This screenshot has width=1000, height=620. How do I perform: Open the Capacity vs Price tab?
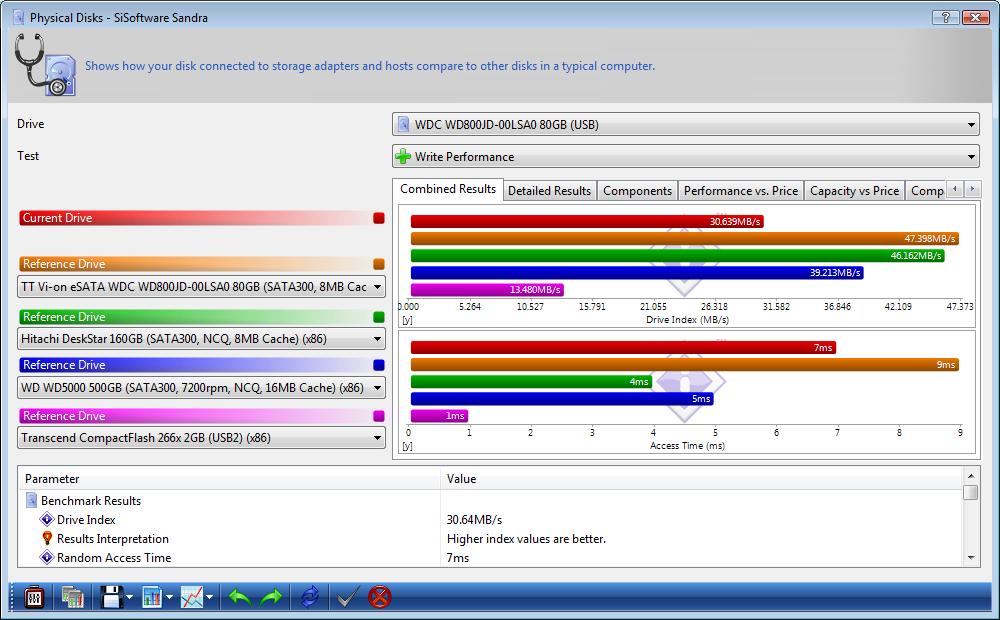854,191
